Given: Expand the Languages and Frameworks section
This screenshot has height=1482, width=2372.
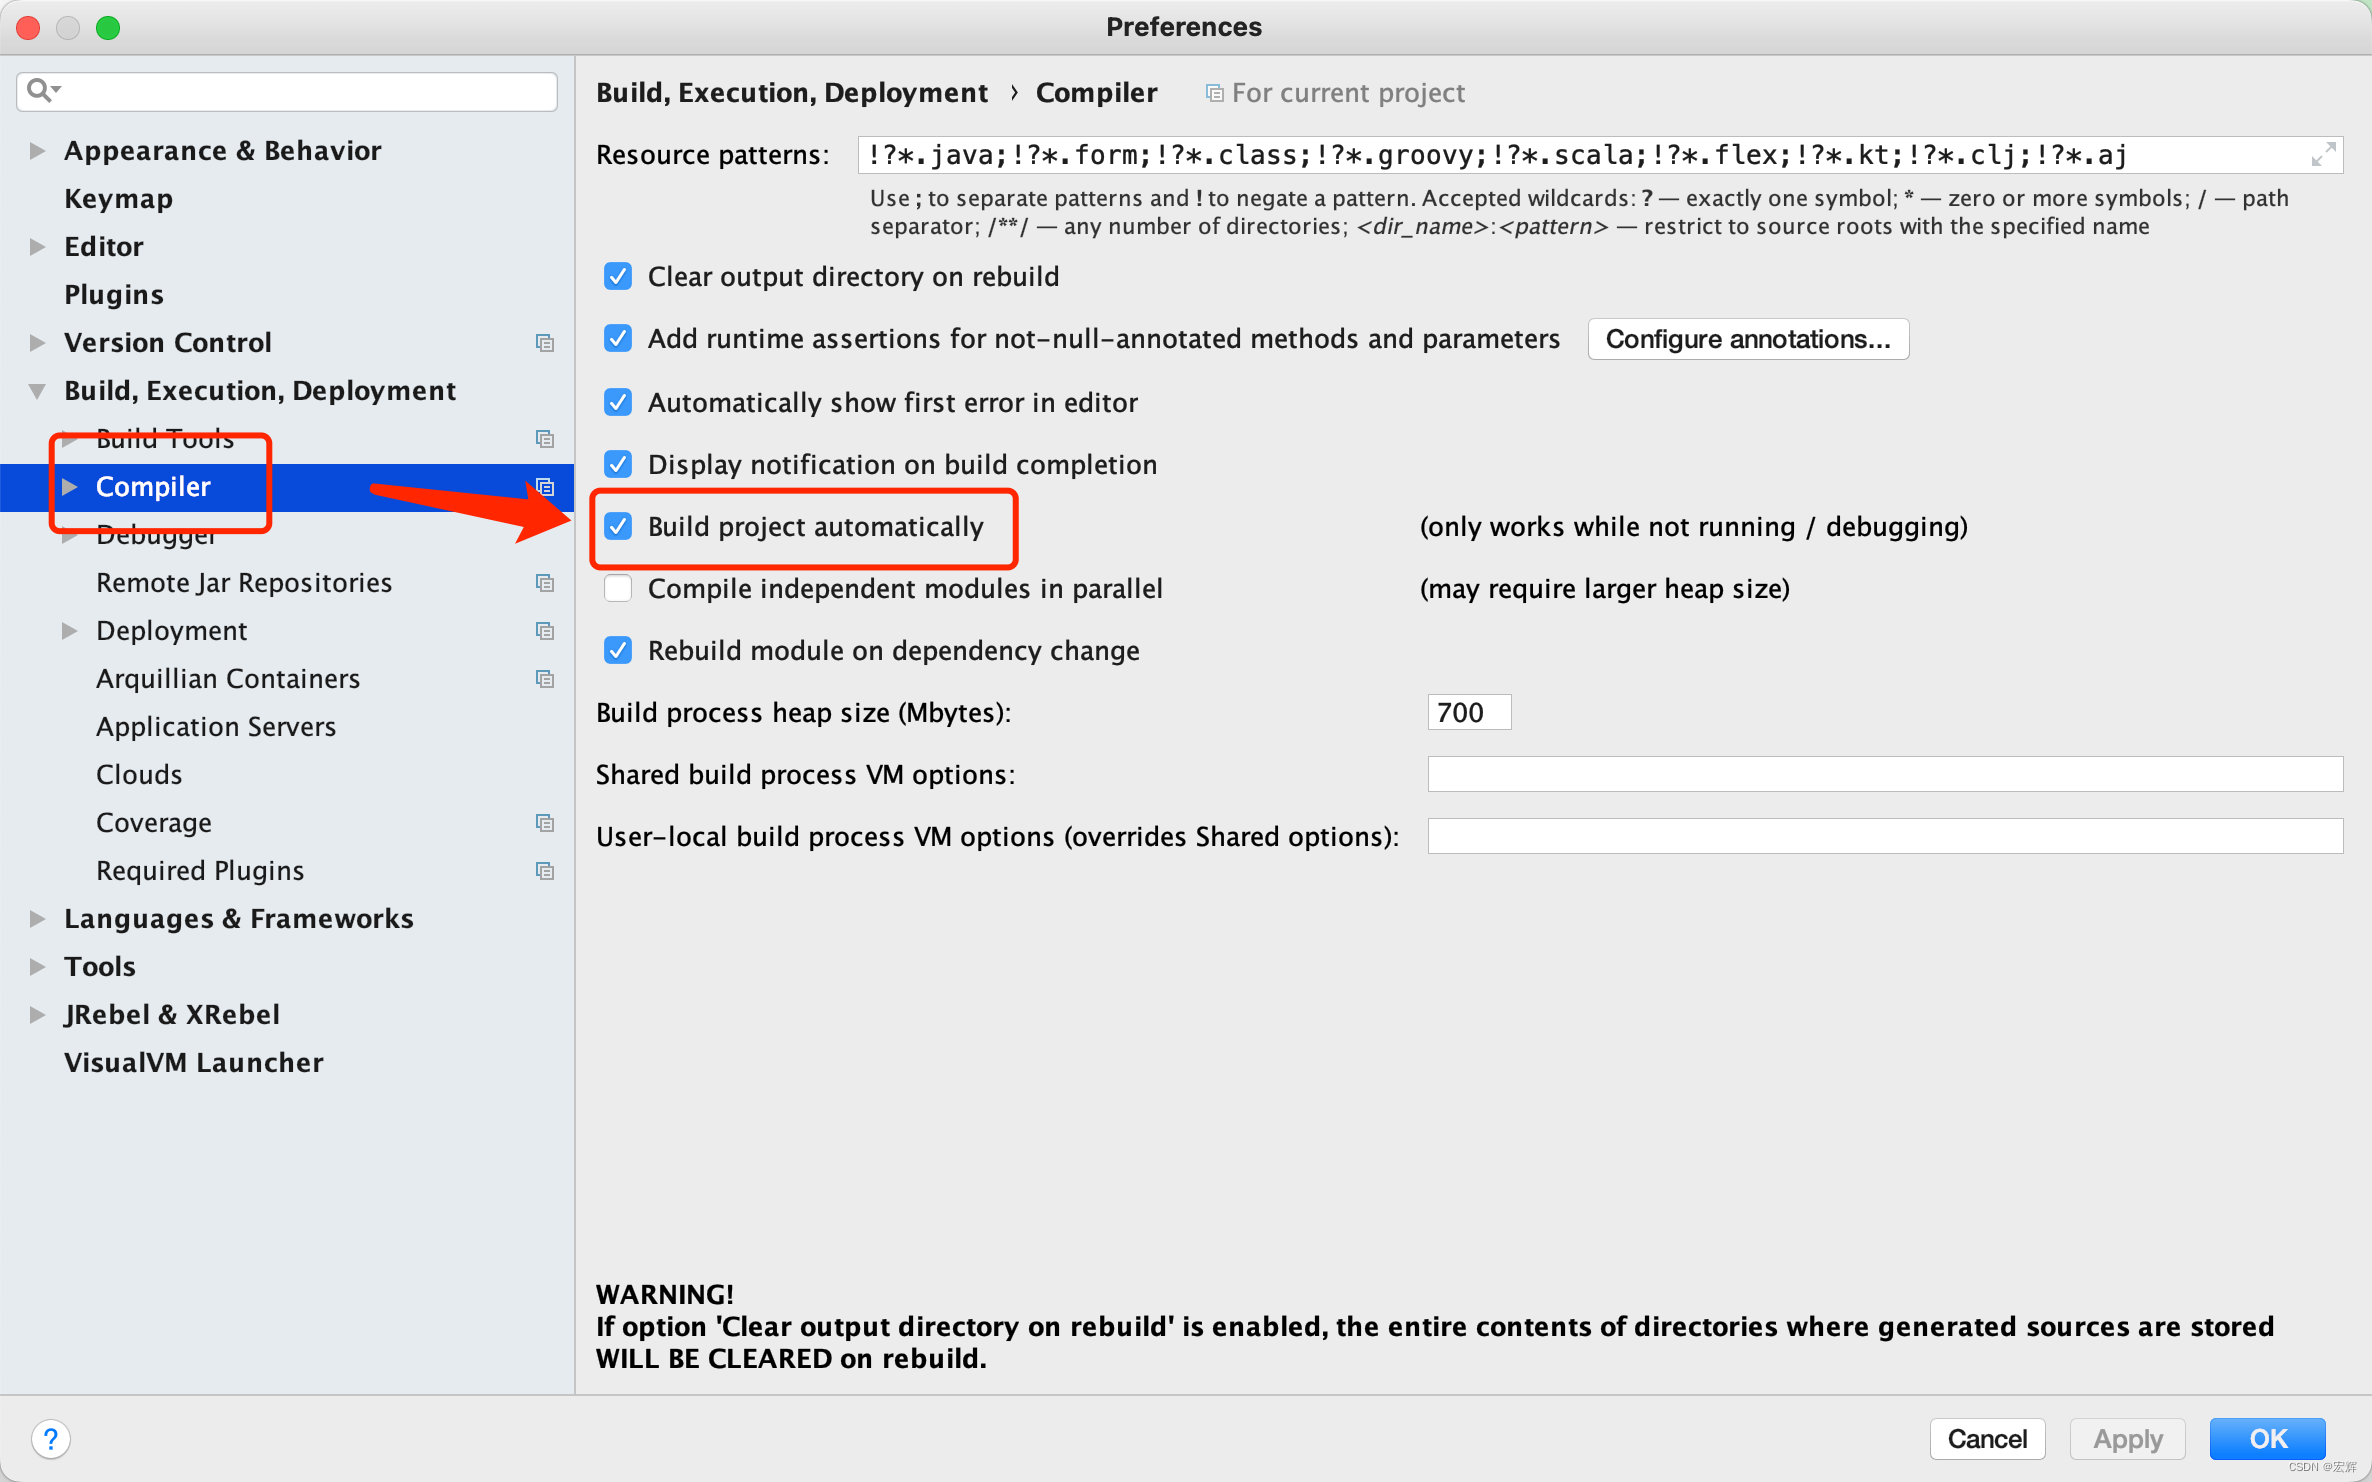Looking at the screenshot, I should pyautogui.click(x=38, y=917).
